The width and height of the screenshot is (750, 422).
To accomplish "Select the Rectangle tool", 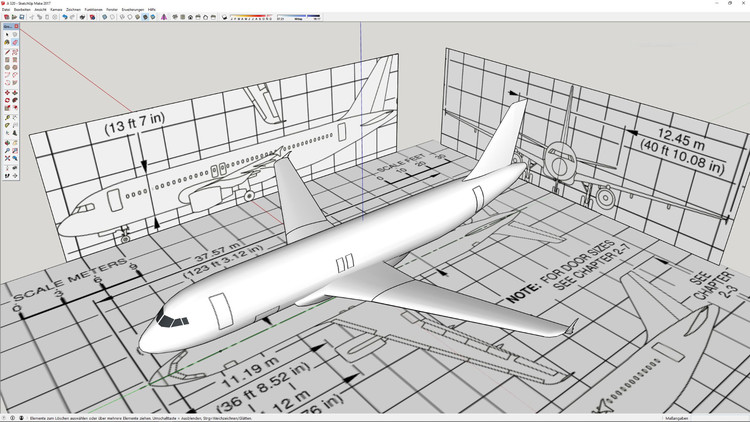I will pos(7,59).
